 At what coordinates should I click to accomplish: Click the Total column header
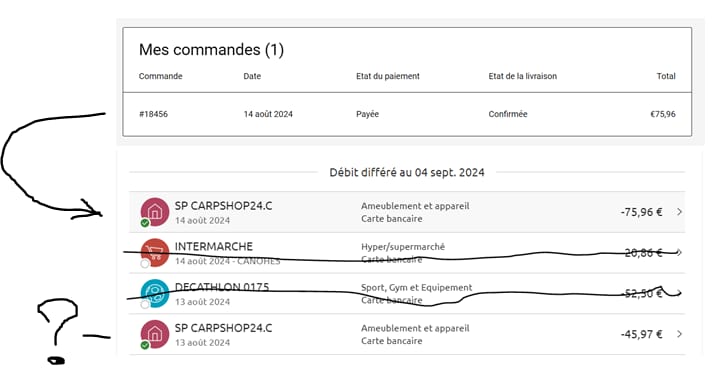pyautogui.click(x=666, y=76)
